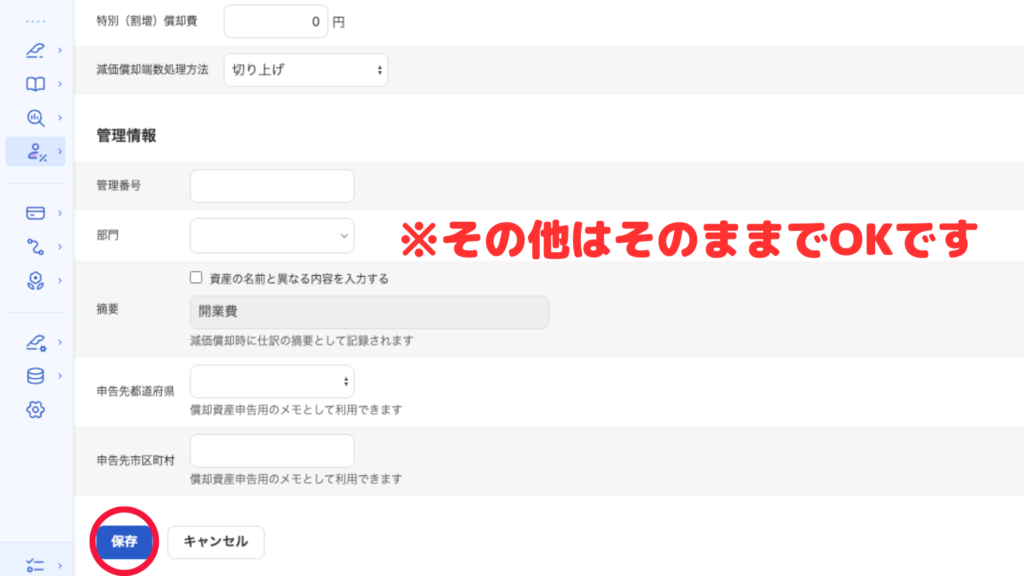Enable 資産の名前と異なる内容を入力する checkbox
Image resolution: width=1024 pixels, height=576 pixels.
[x=196, y=278]
